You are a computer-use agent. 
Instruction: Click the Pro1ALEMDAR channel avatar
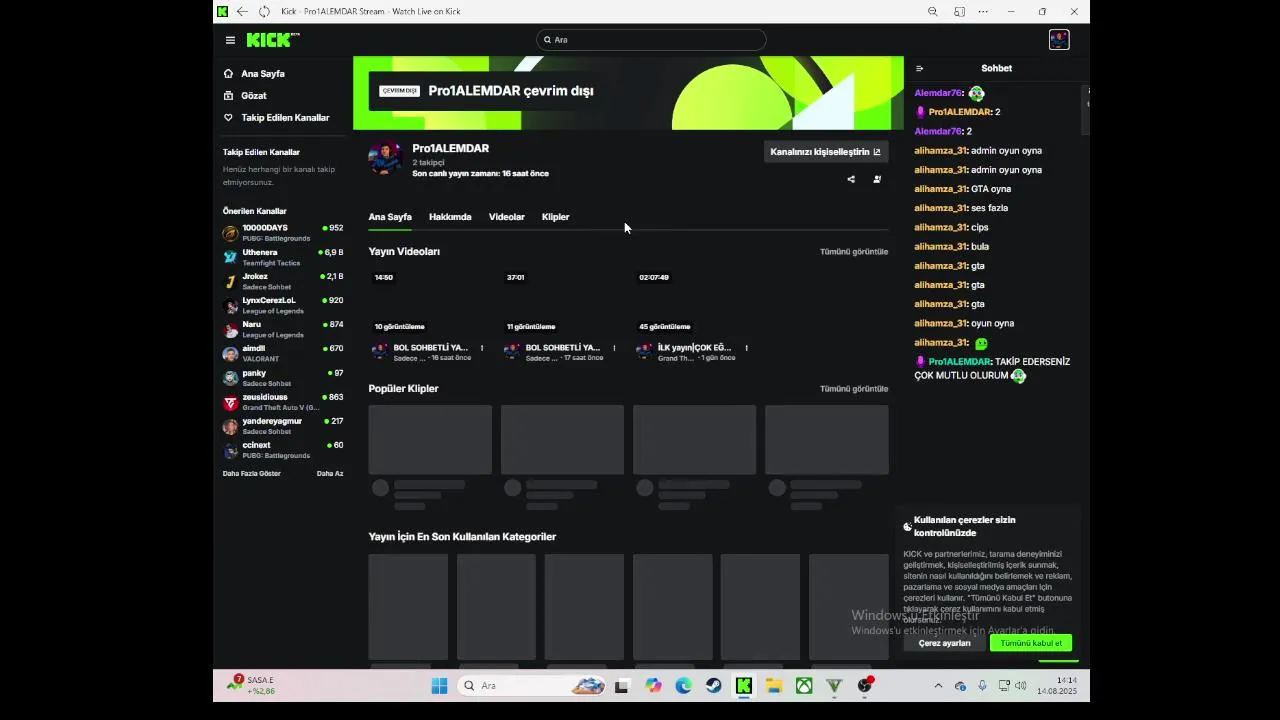(x=385, y=158)
